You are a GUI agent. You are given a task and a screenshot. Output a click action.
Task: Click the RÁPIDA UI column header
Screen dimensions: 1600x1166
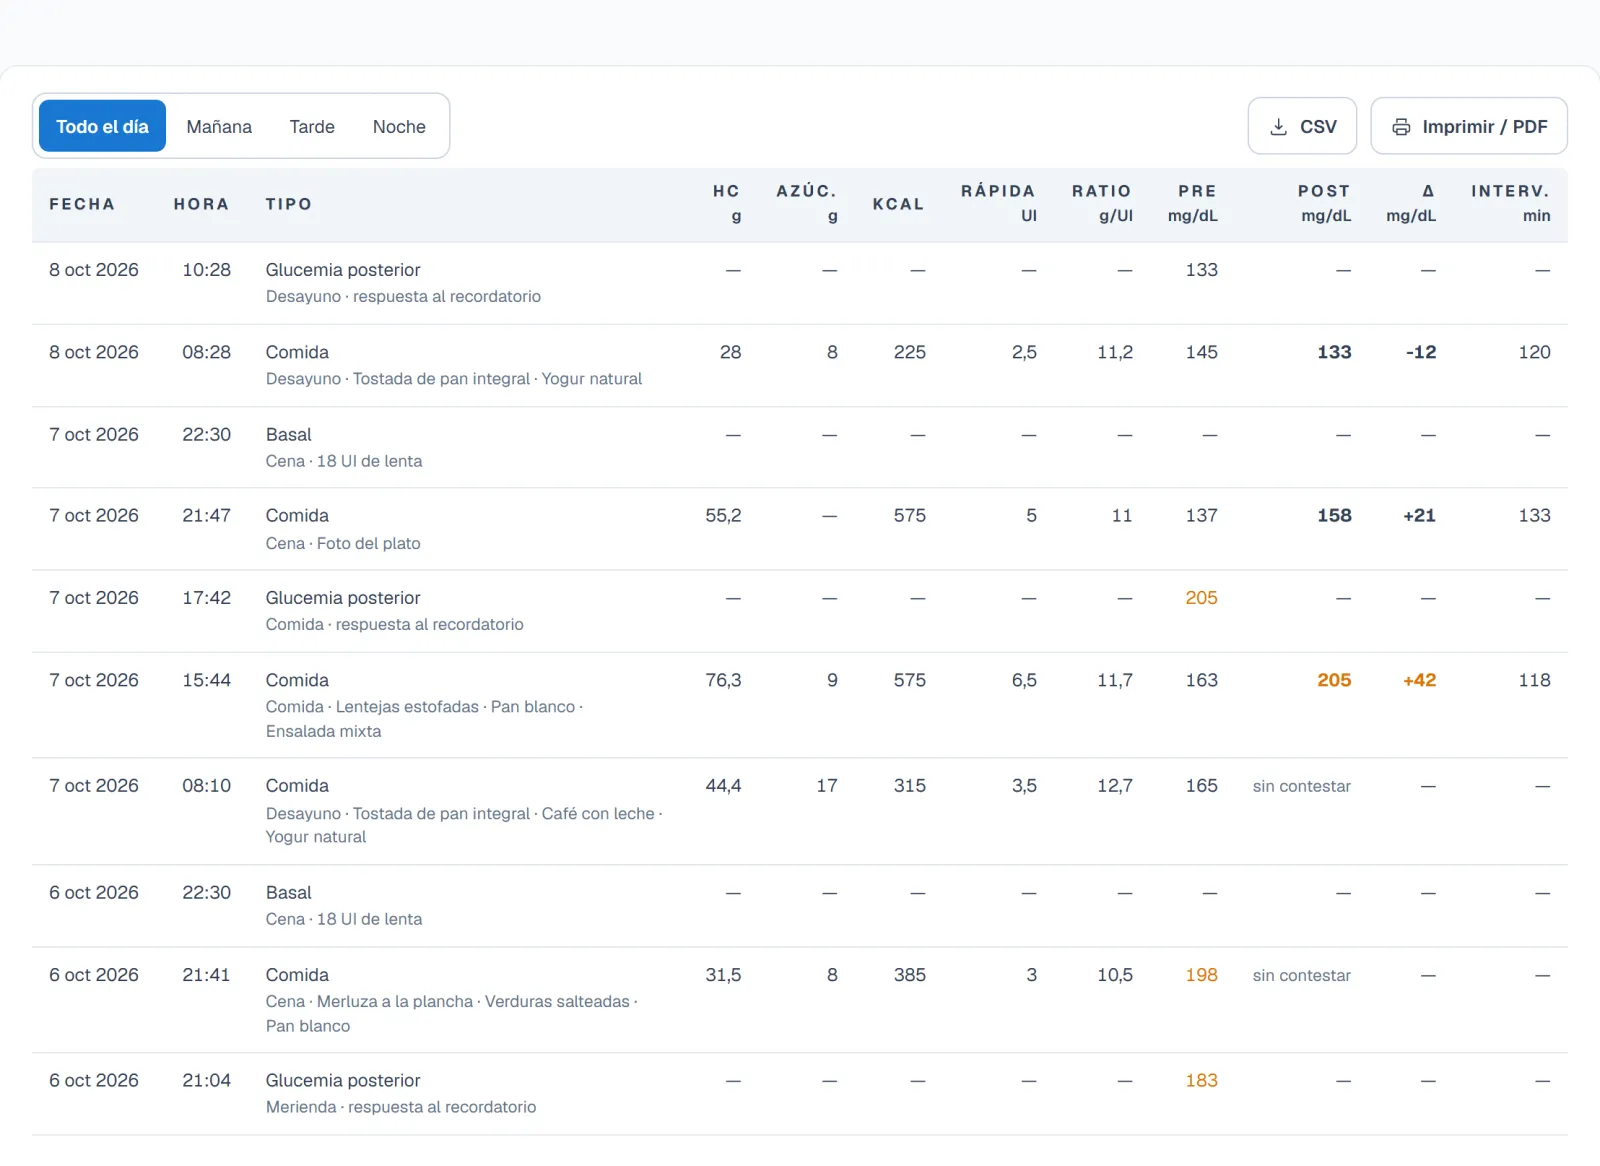(x=998, y=203)
